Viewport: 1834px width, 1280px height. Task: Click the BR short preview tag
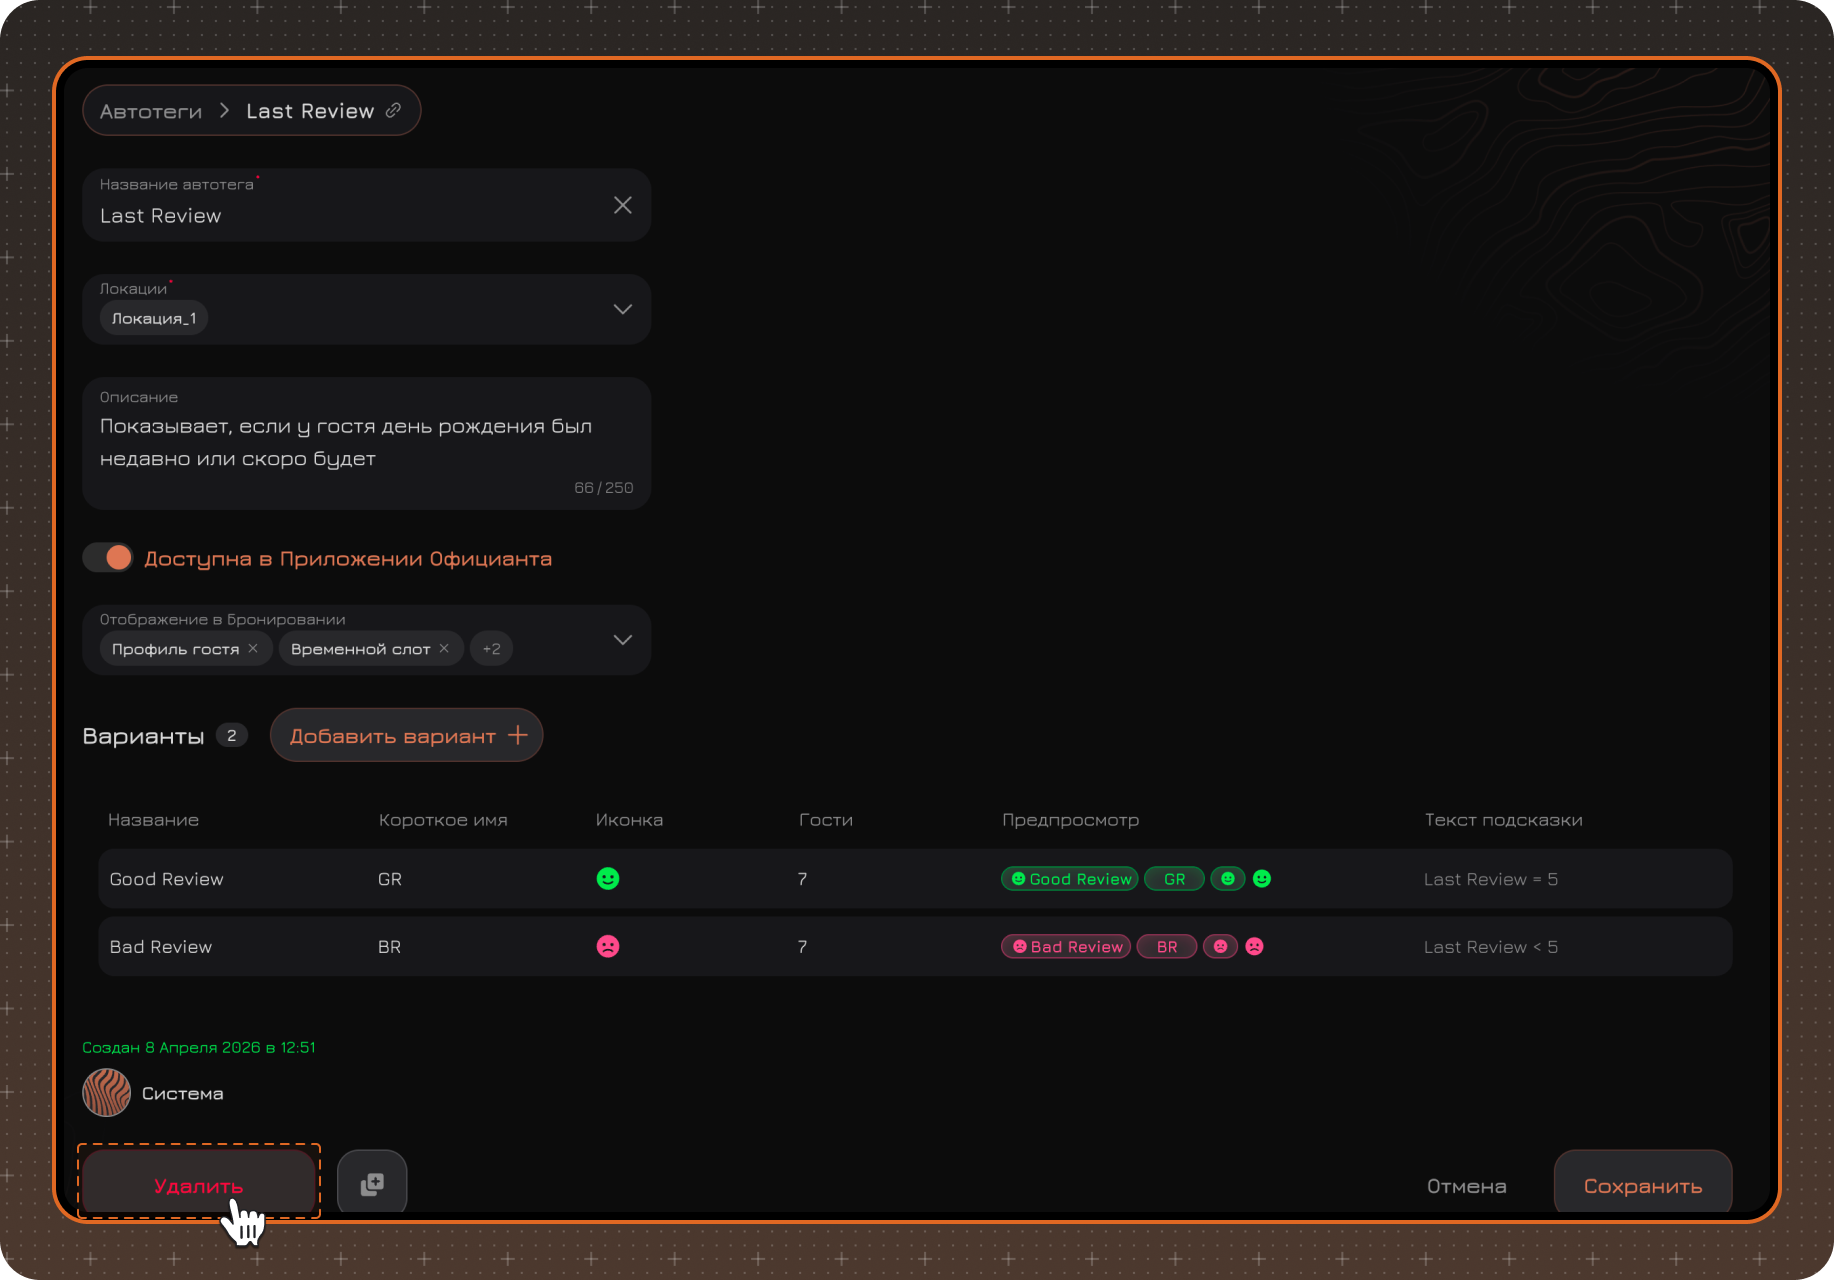click(x=1167, y=947)
